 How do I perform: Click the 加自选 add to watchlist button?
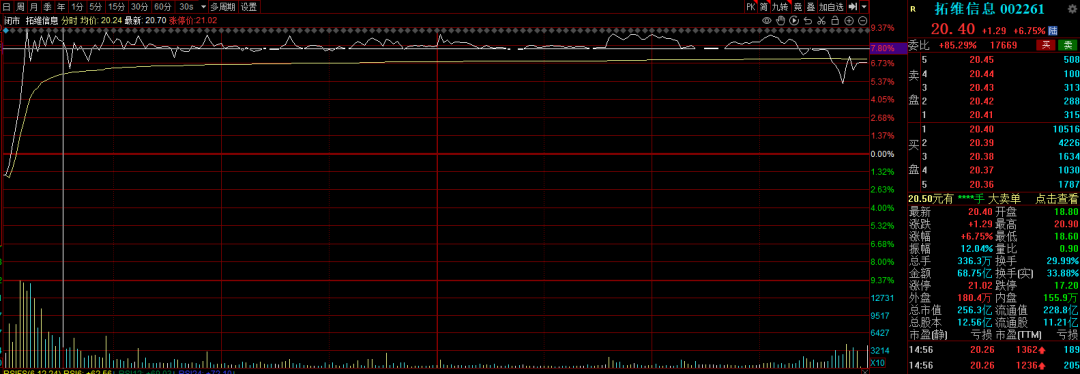tap(831, 7)
